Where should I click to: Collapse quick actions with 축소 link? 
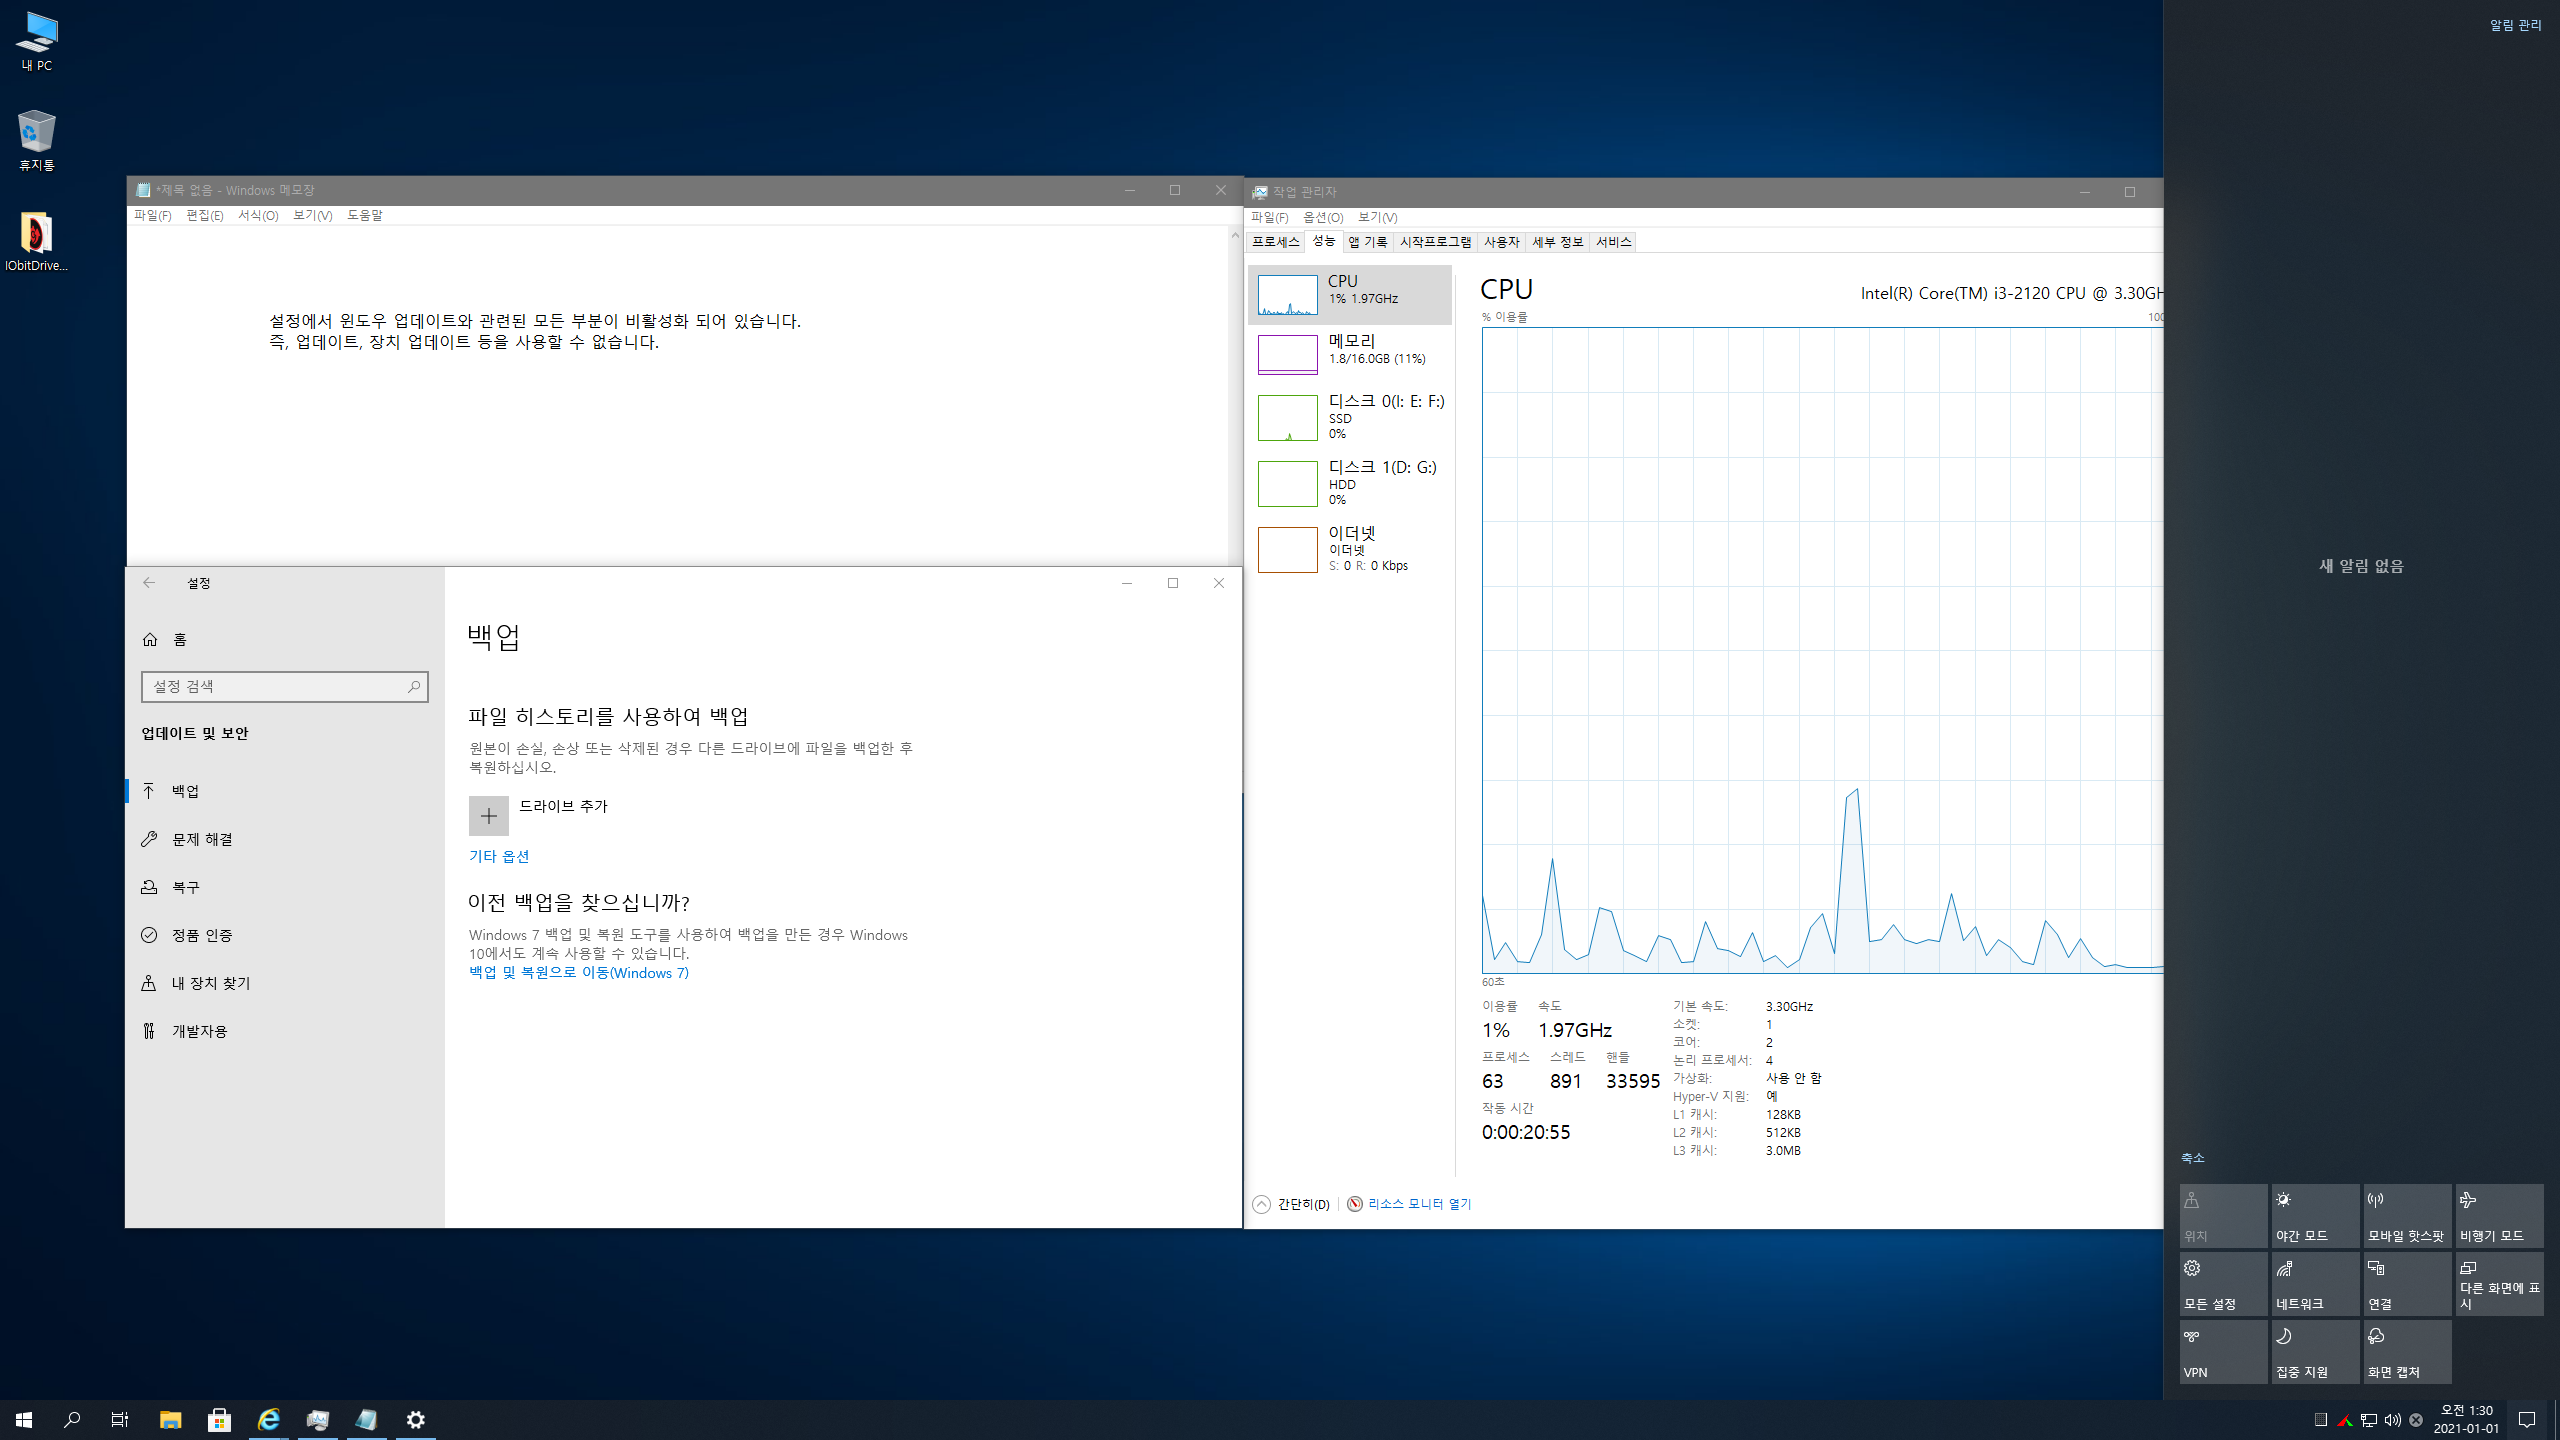2192,1157
